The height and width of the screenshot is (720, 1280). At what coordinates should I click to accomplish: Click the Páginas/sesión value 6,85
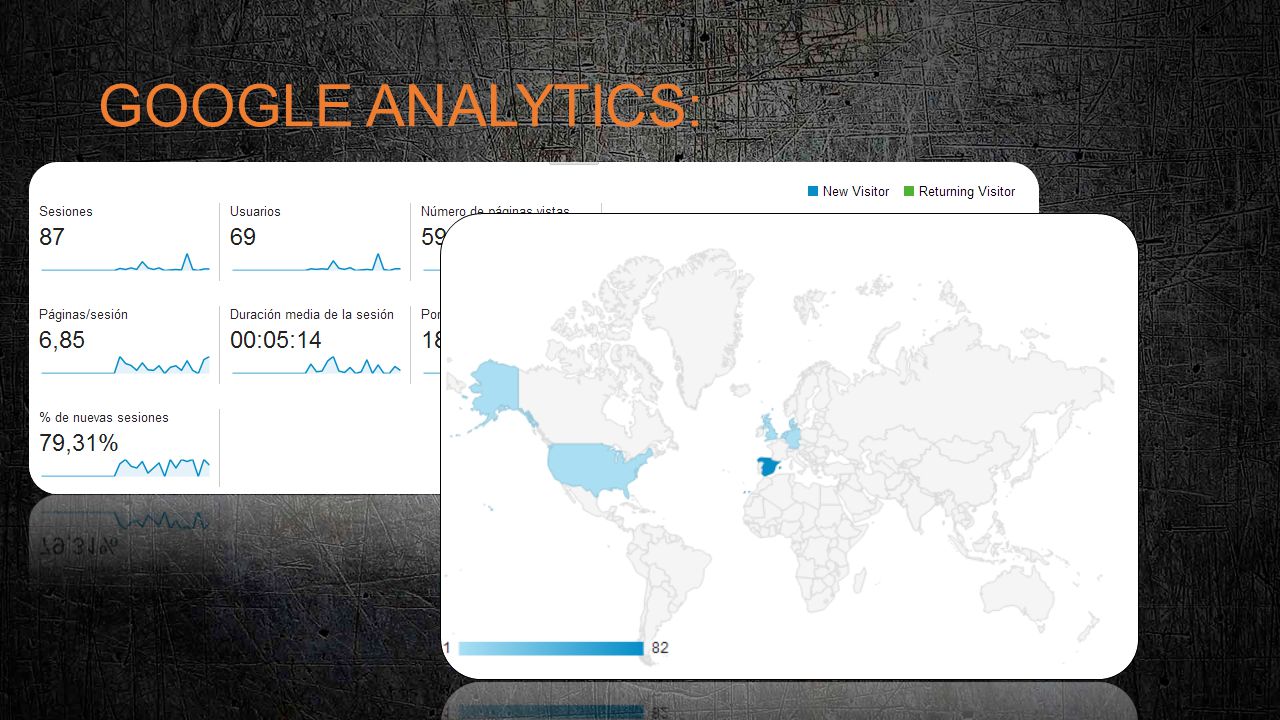pos(62,340)
